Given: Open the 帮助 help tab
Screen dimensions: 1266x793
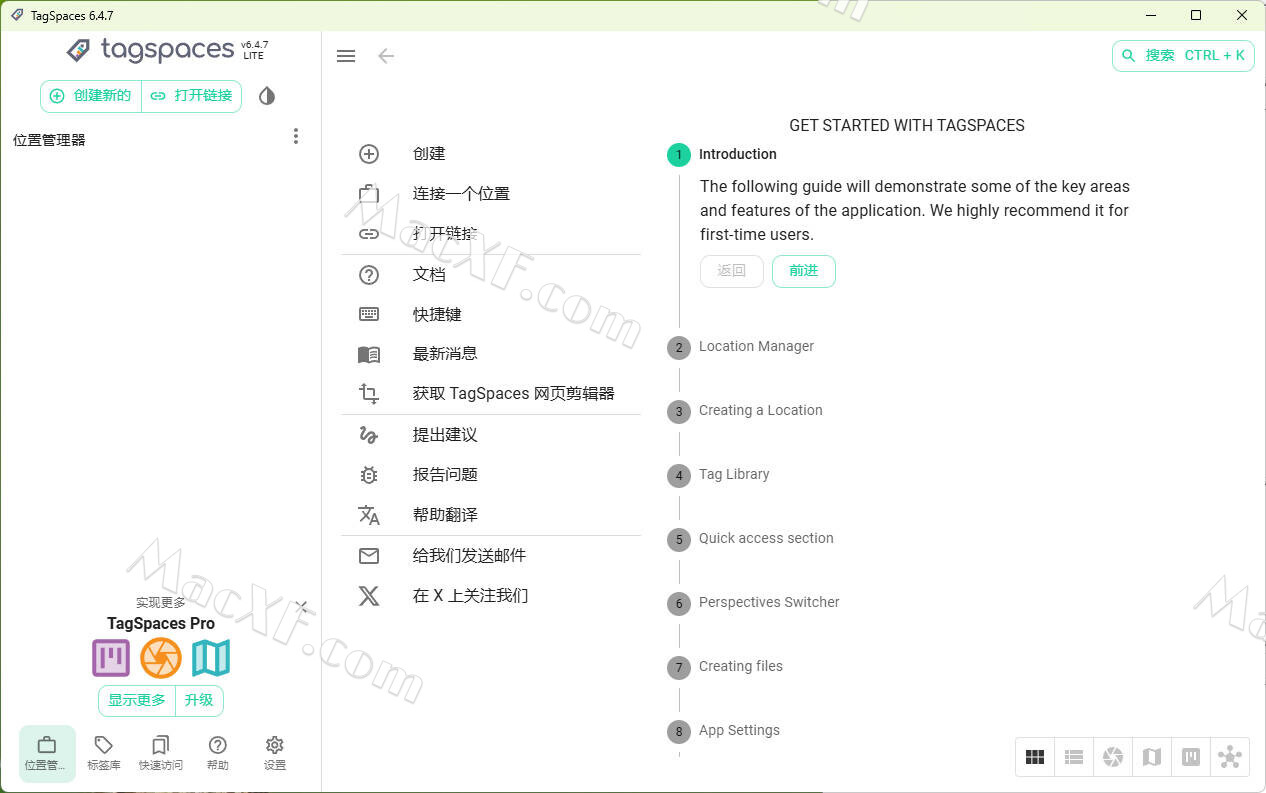Looking at the screenshot, I should pos(218,754).
